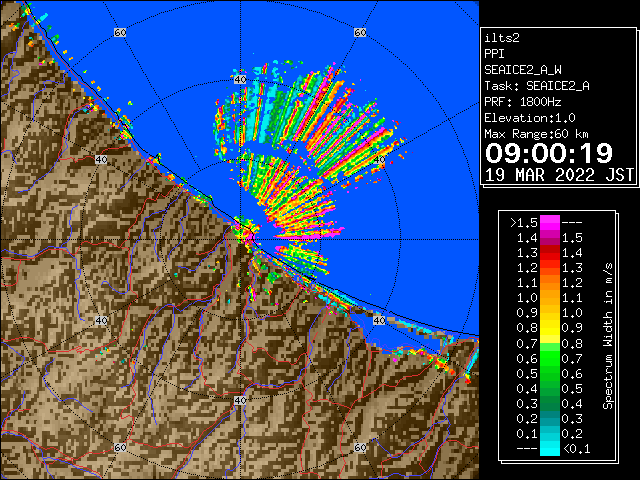Click the "Max Range:60 km" text
Viewport: 640px width, 480px height.
click(536, 134)
